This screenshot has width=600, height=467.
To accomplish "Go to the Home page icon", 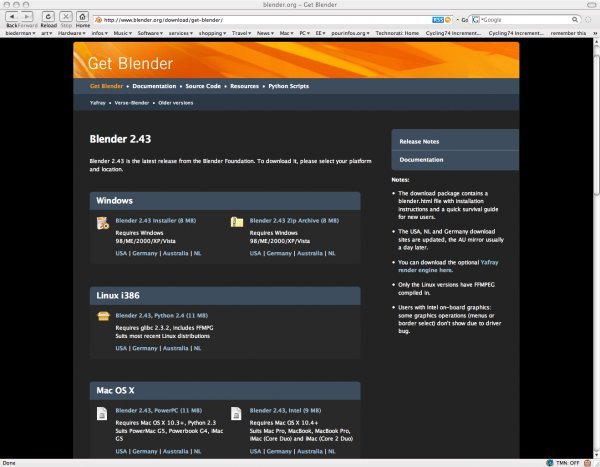I will point(82,16).
